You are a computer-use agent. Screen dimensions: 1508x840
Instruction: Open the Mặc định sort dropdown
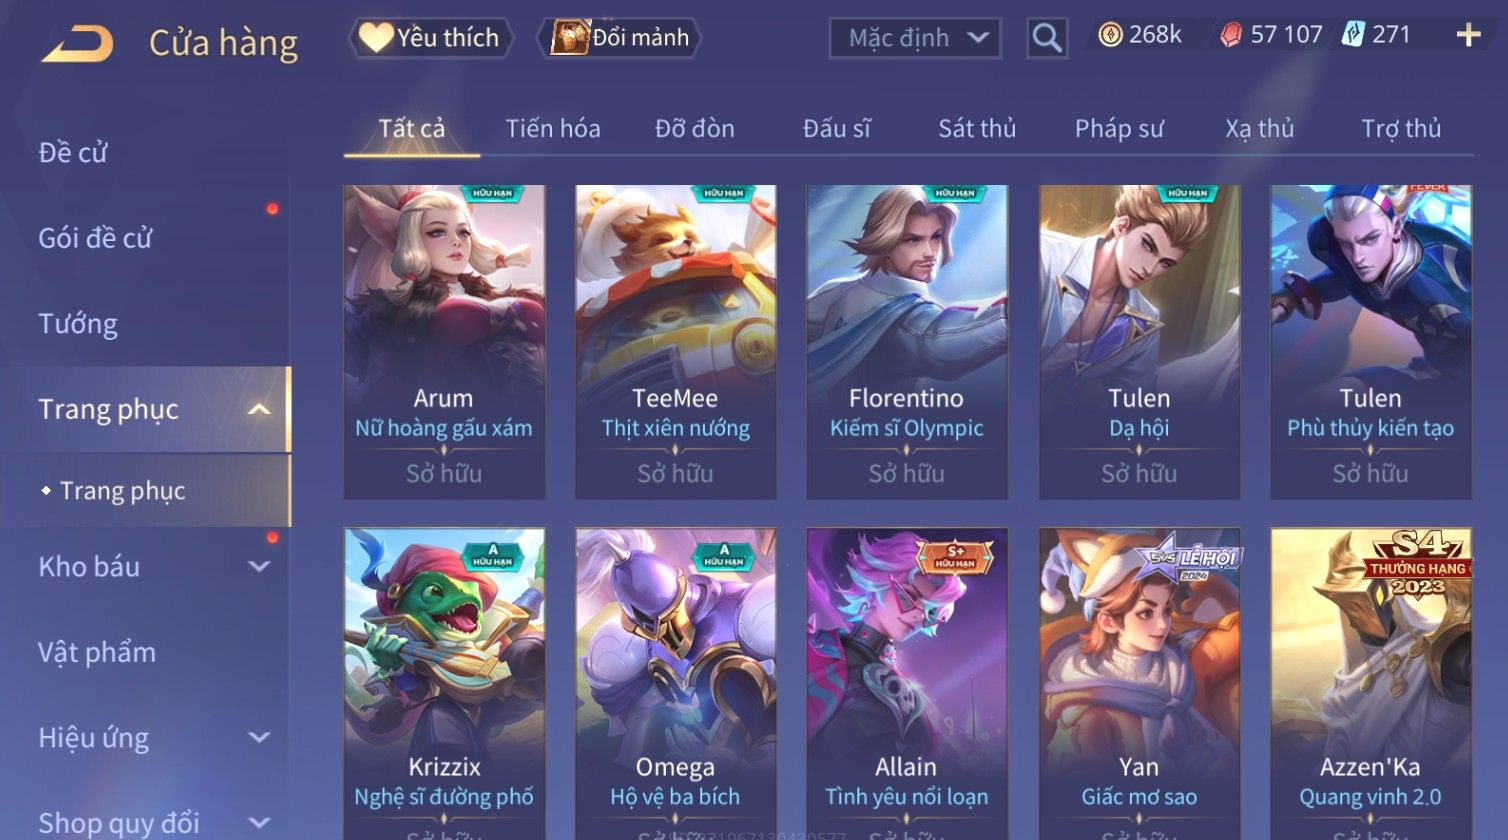(914, 38)
